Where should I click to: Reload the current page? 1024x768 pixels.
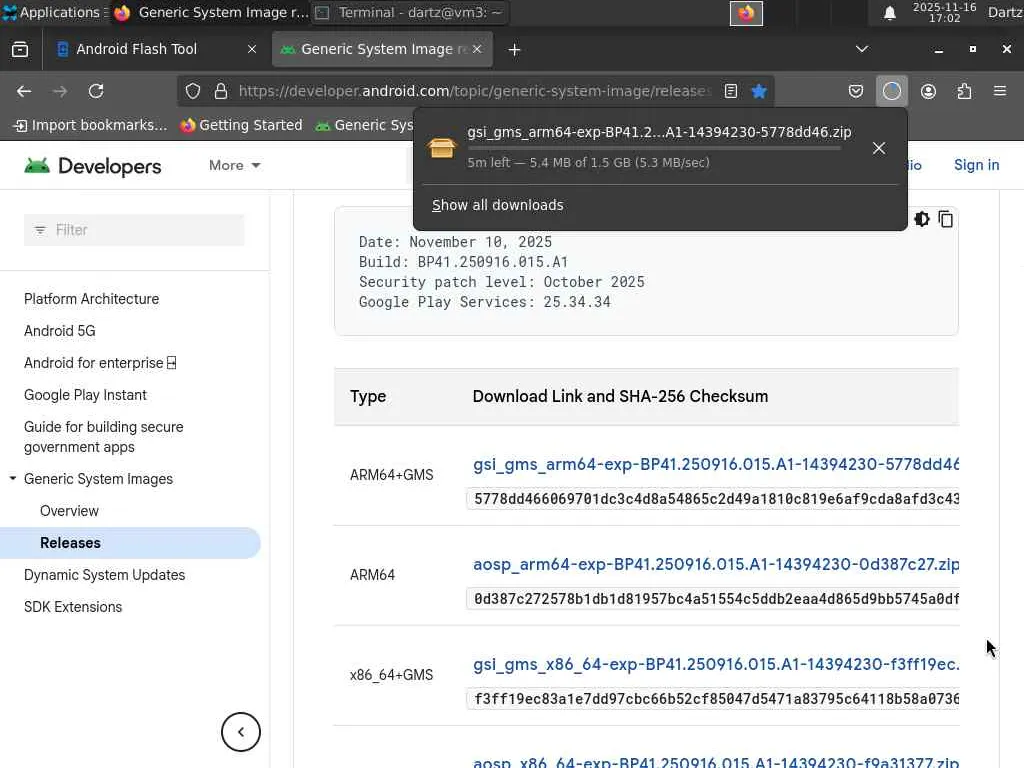(96, 91)
